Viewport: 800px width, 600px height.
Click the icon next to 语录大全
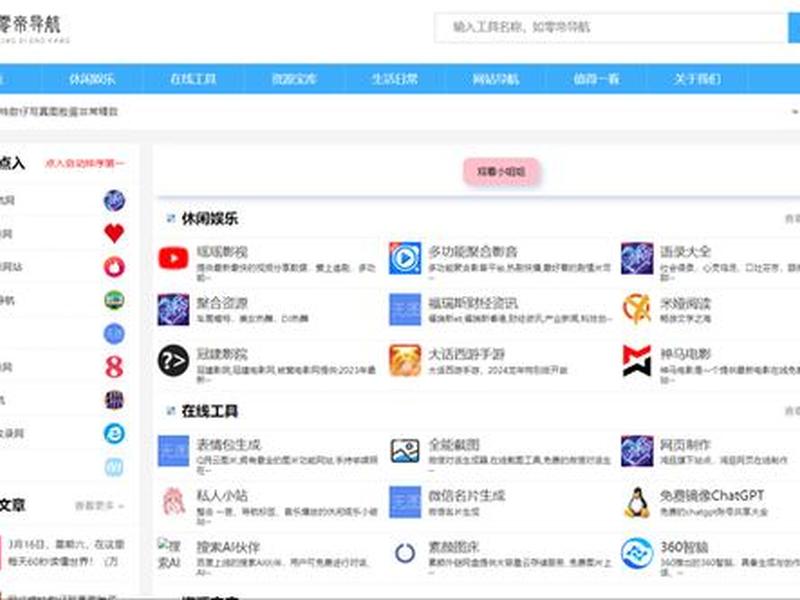(x=637, y=258)
